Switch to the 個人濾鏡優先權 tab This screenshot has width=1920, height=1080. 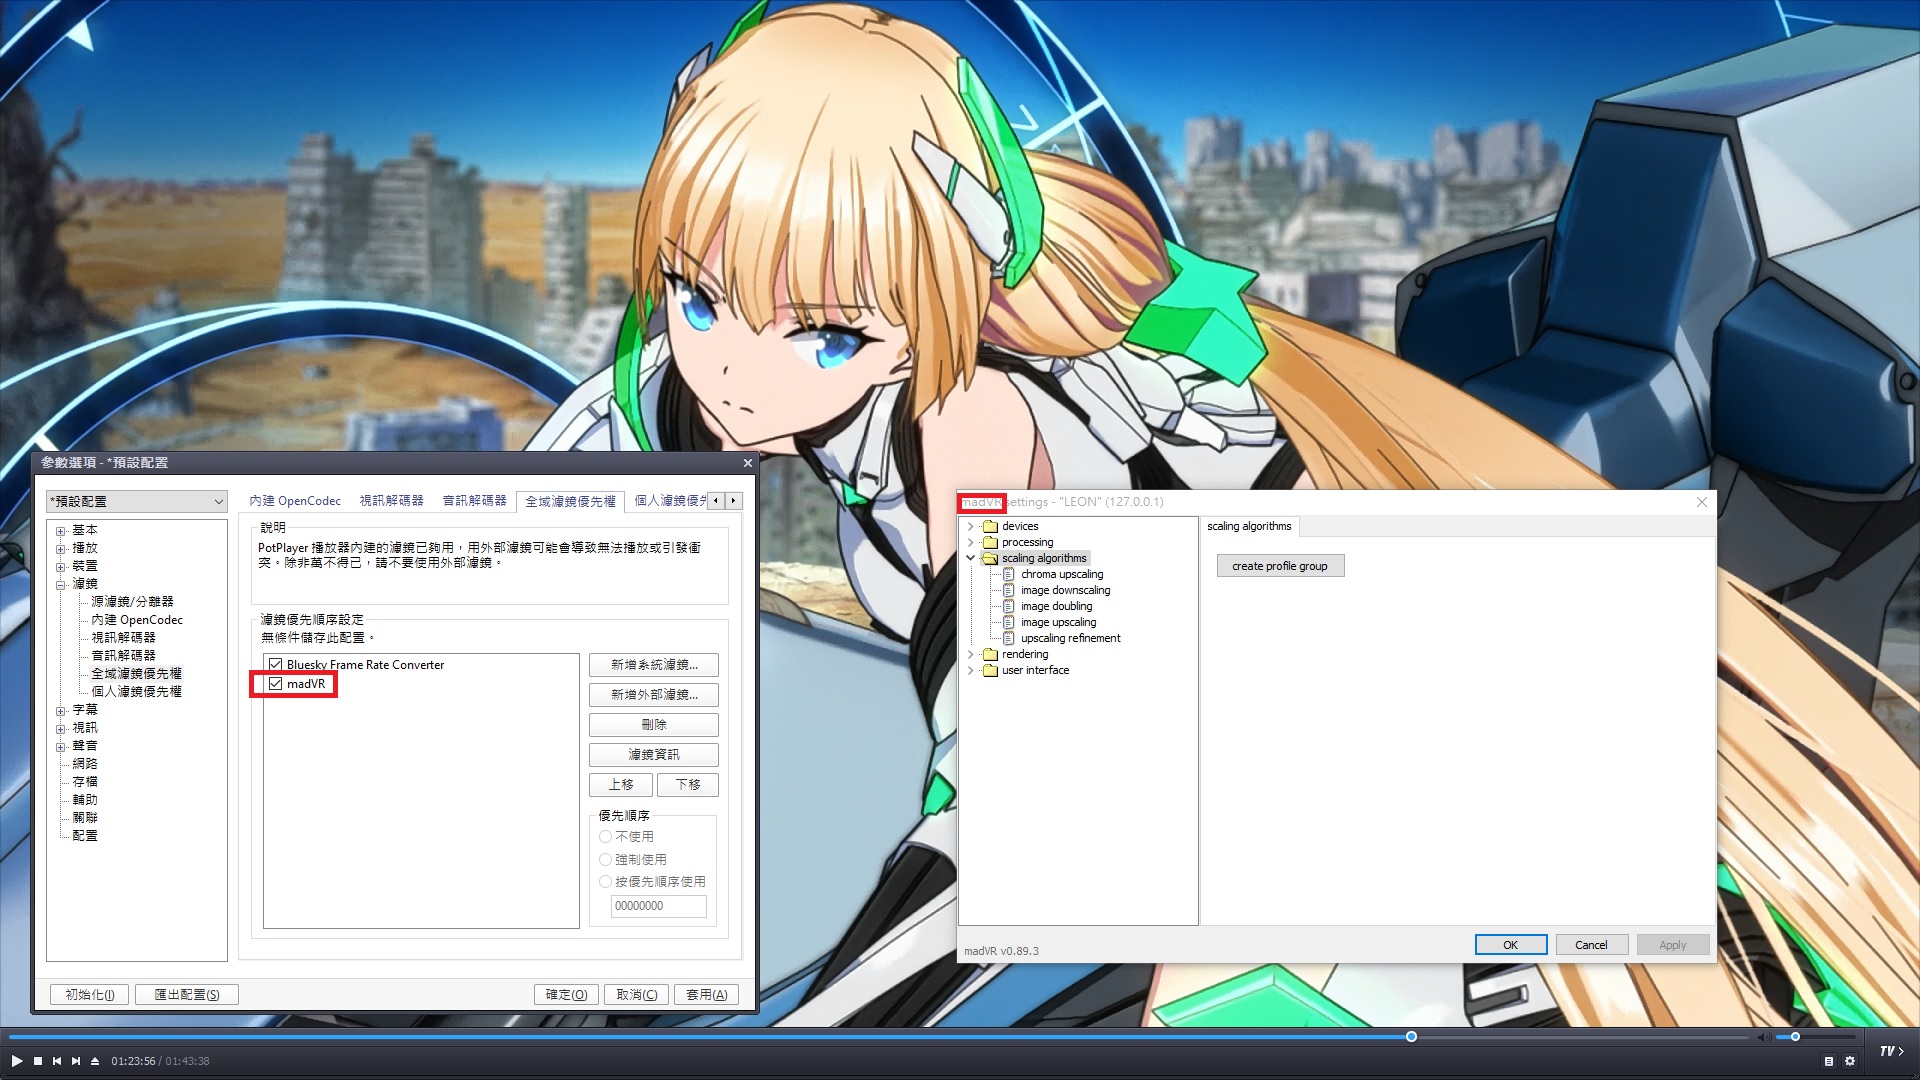tap(669, 501)
